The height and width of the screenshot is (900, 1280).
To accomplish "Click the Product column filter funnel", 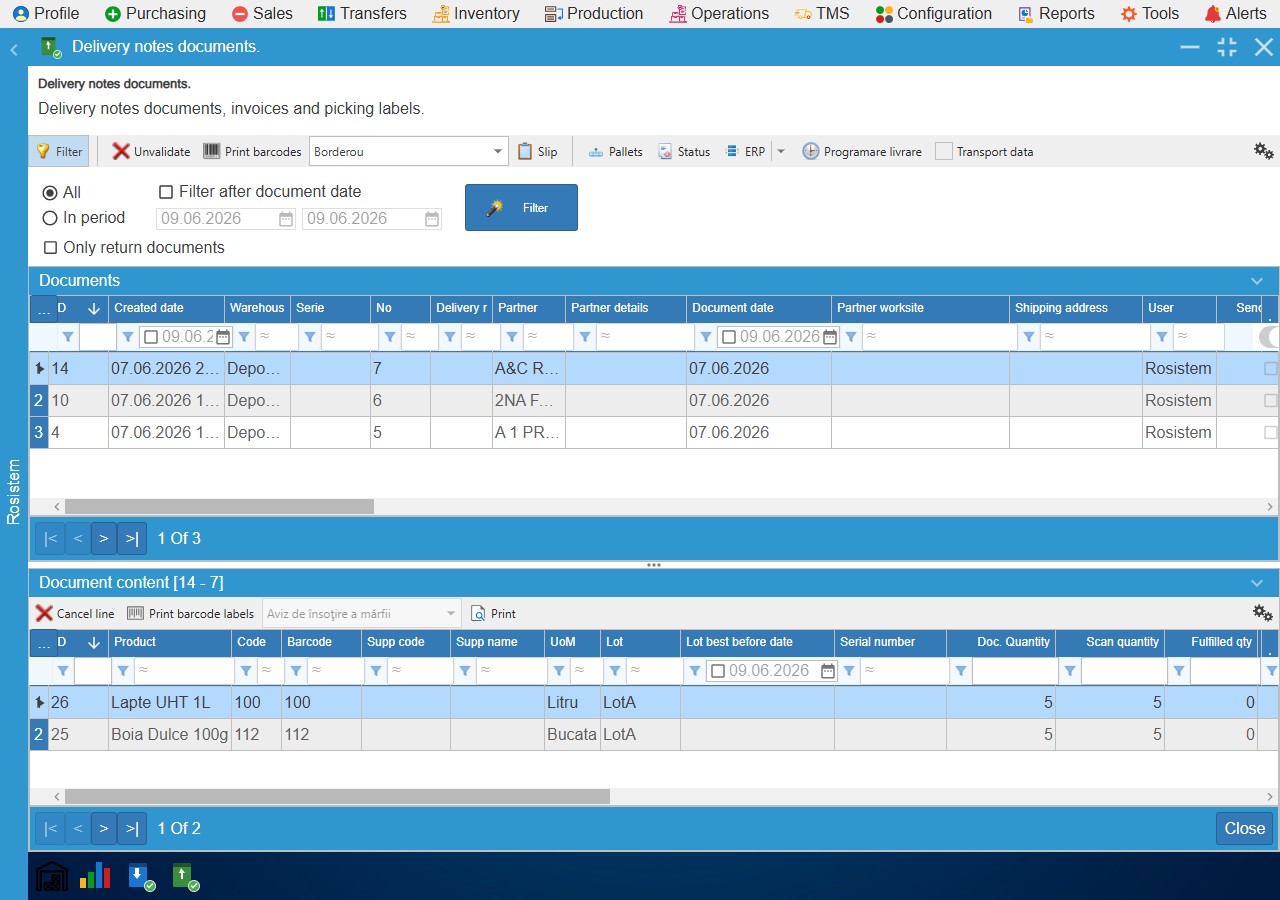I will pyautogui.click(x=123, y=671).
